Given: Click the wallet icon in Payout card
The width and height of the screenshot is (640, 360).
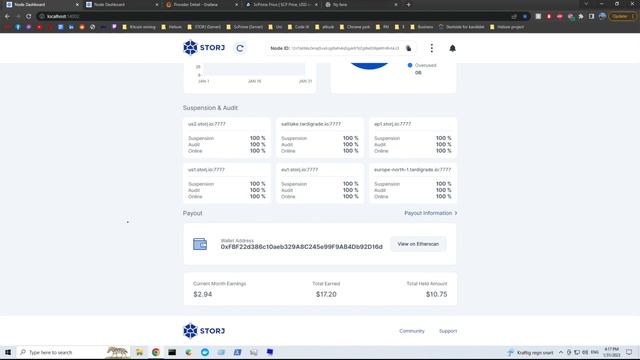Looking at the screenshot, I should (200, 244).
